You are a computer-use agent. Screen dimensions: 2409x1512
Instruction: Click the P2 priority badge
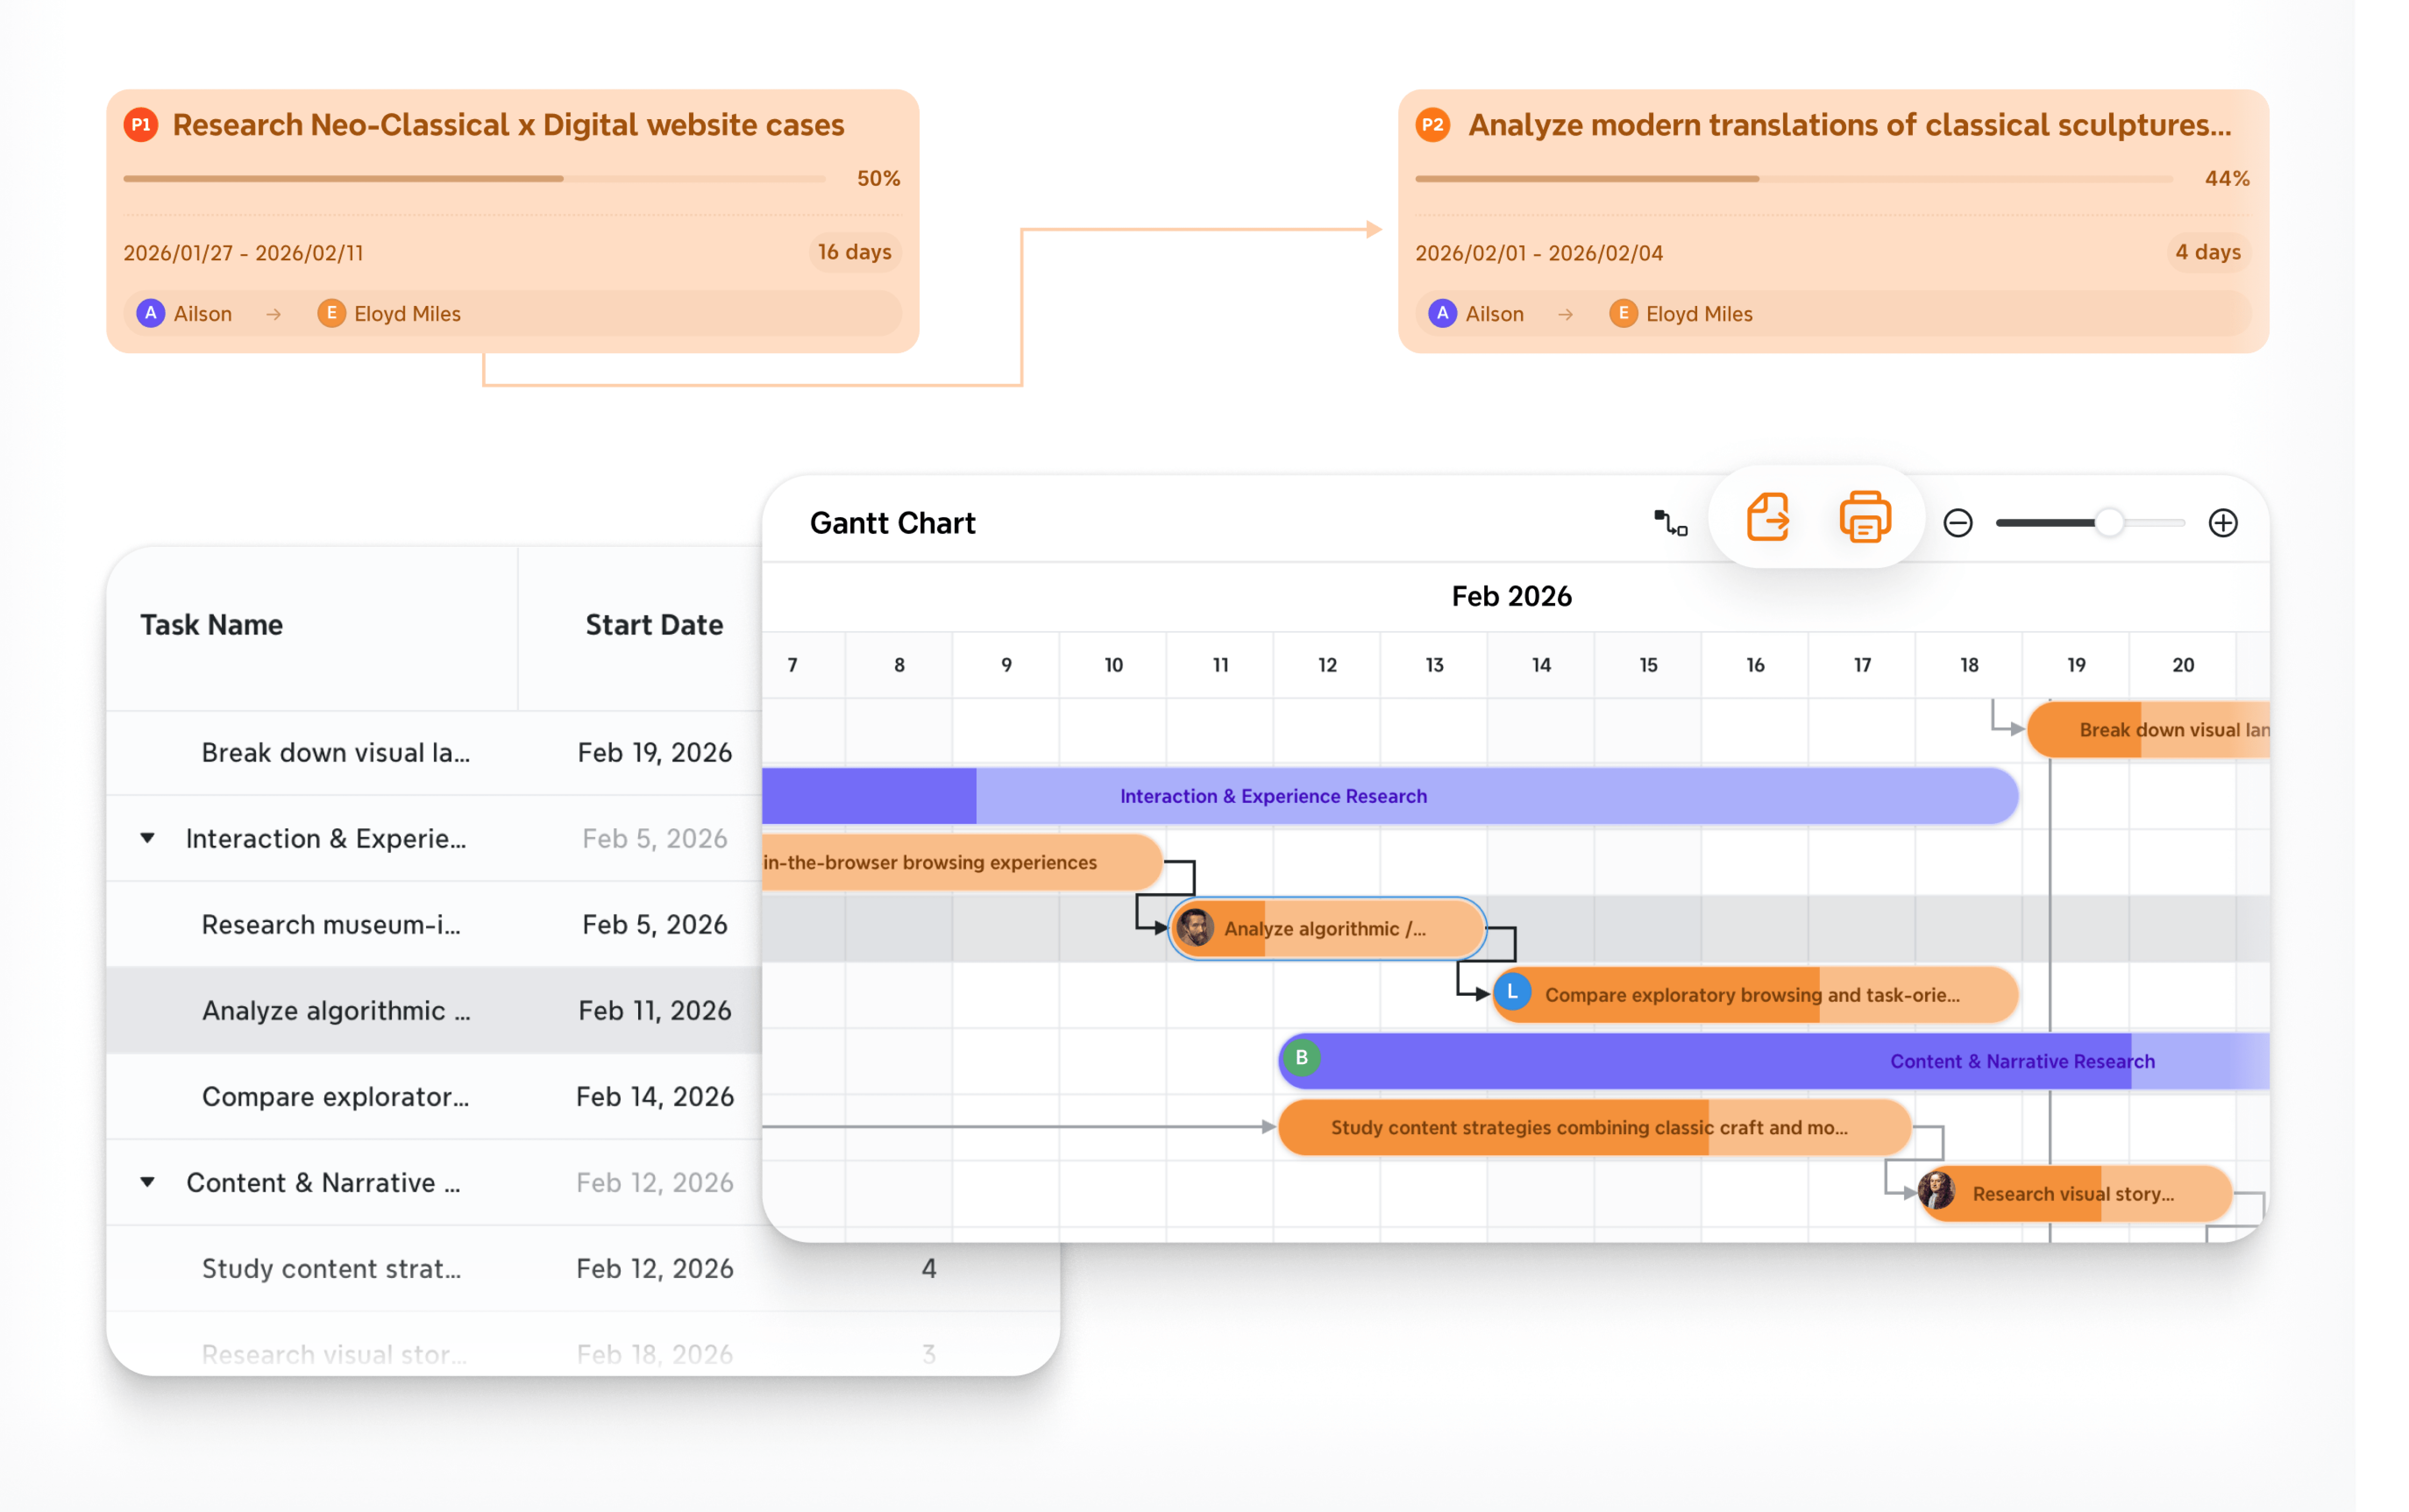[x=1432, y=125]
